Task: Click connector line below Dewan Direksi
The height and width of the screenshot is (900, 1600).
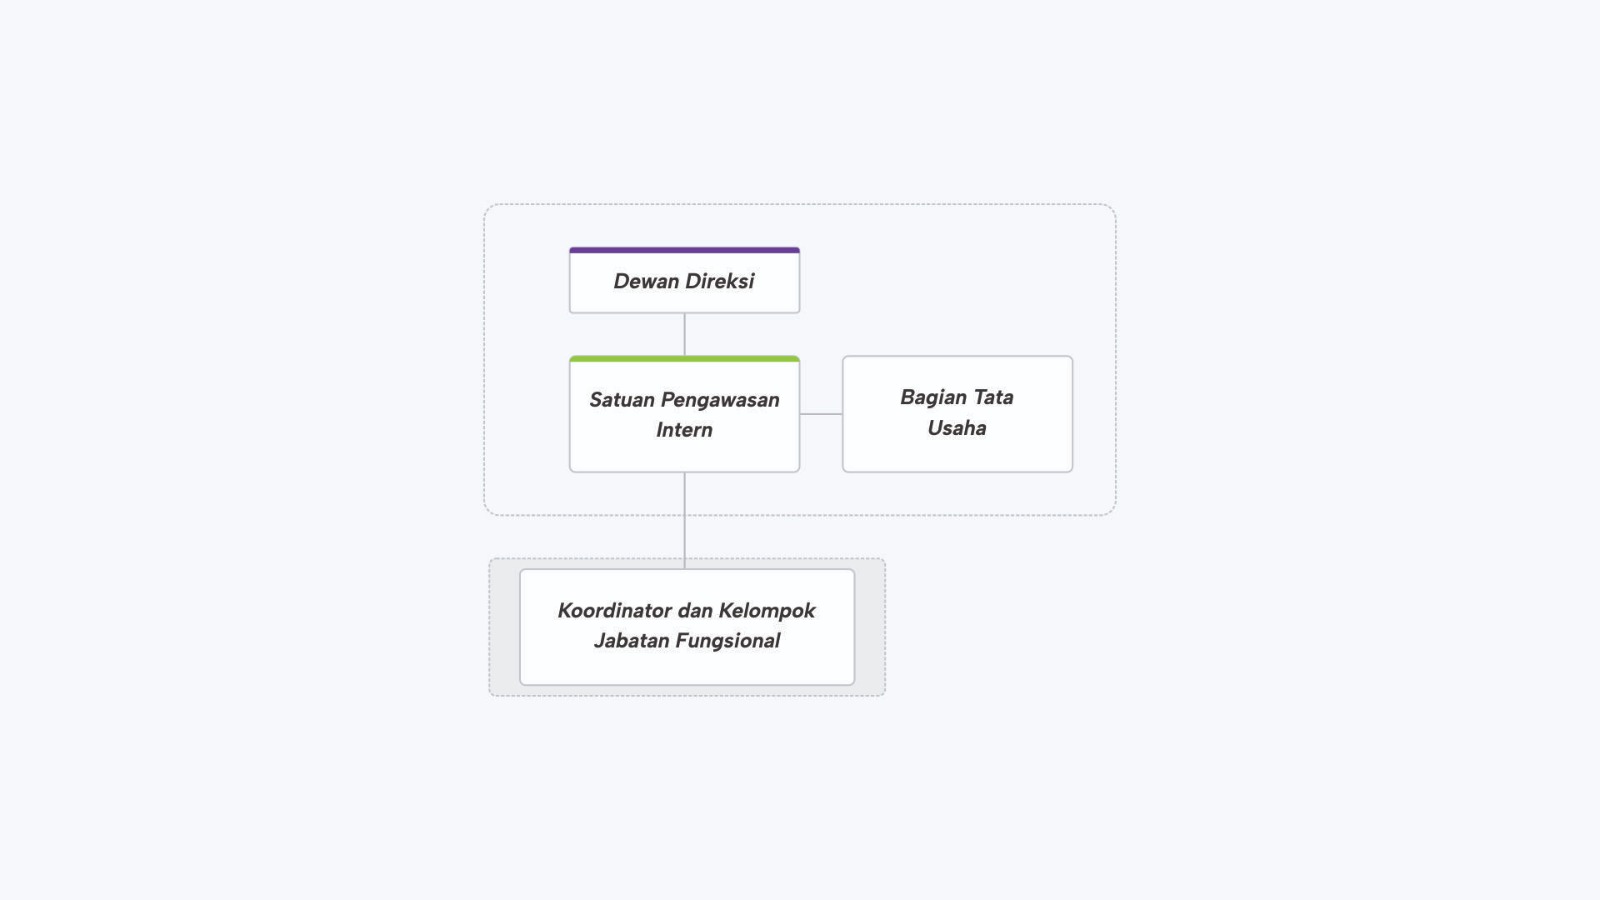Action: 684,334
